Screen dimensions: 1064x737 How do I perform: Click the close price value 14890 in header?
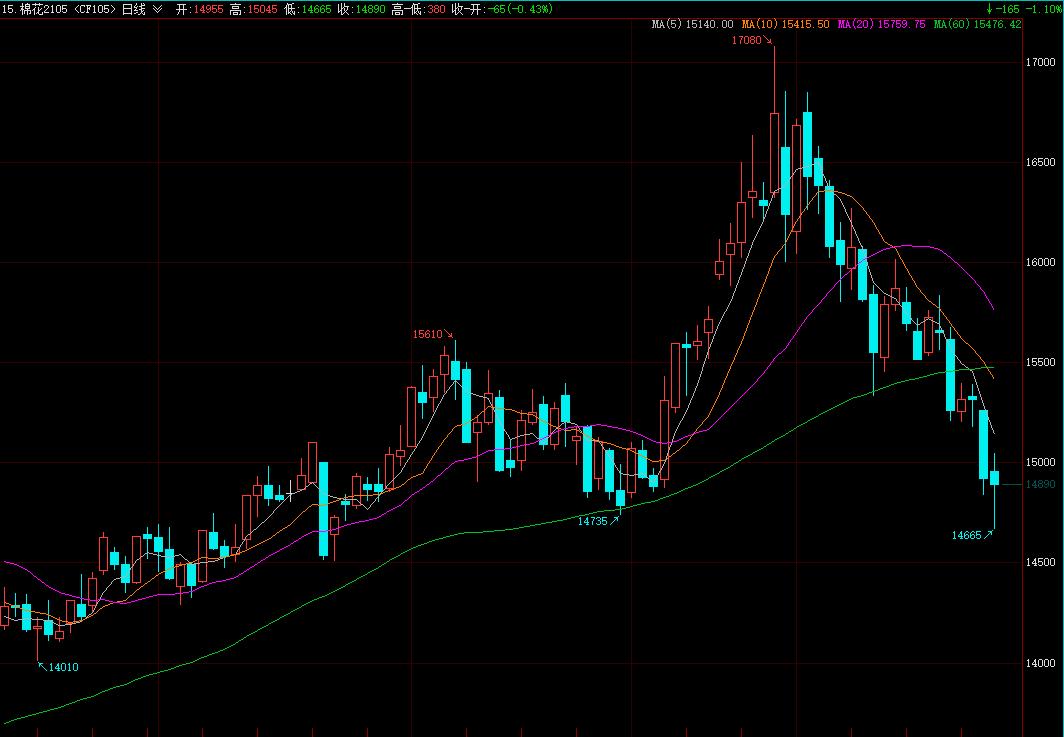pos(370,9)
